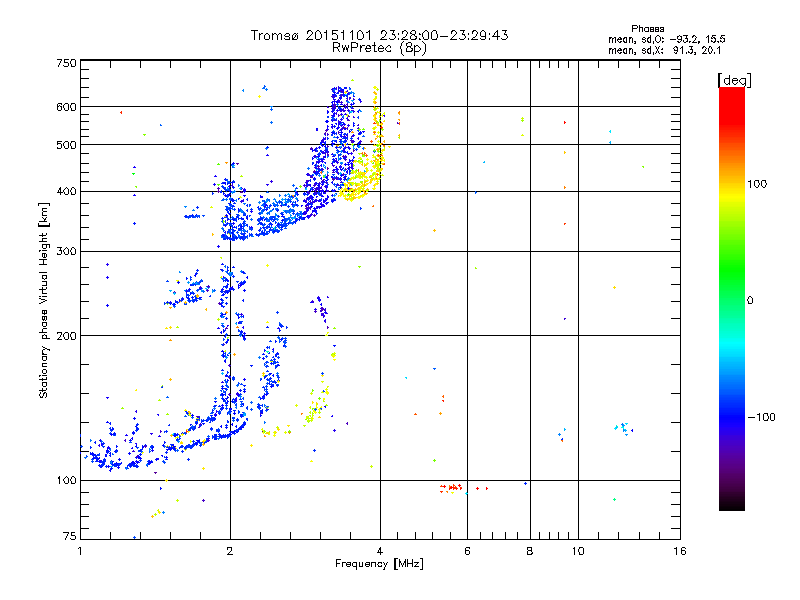
Task: Click the "Frequency [MHz]" axis label
Action: (x=379, y=564)
